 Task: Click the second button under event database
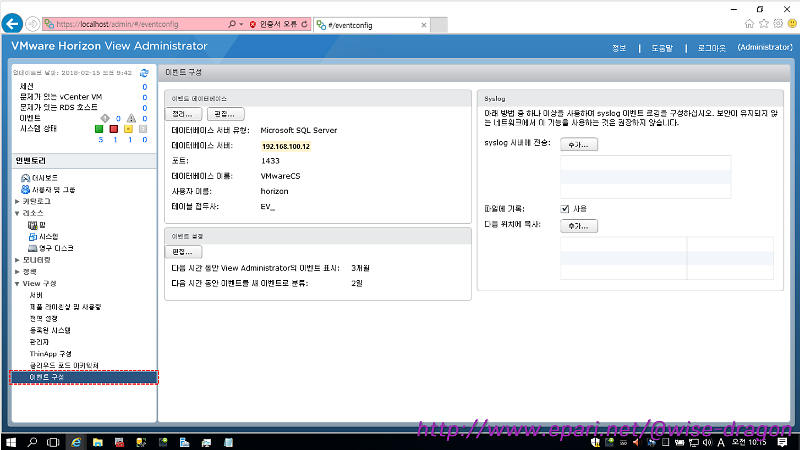click(x=226, y=114)
